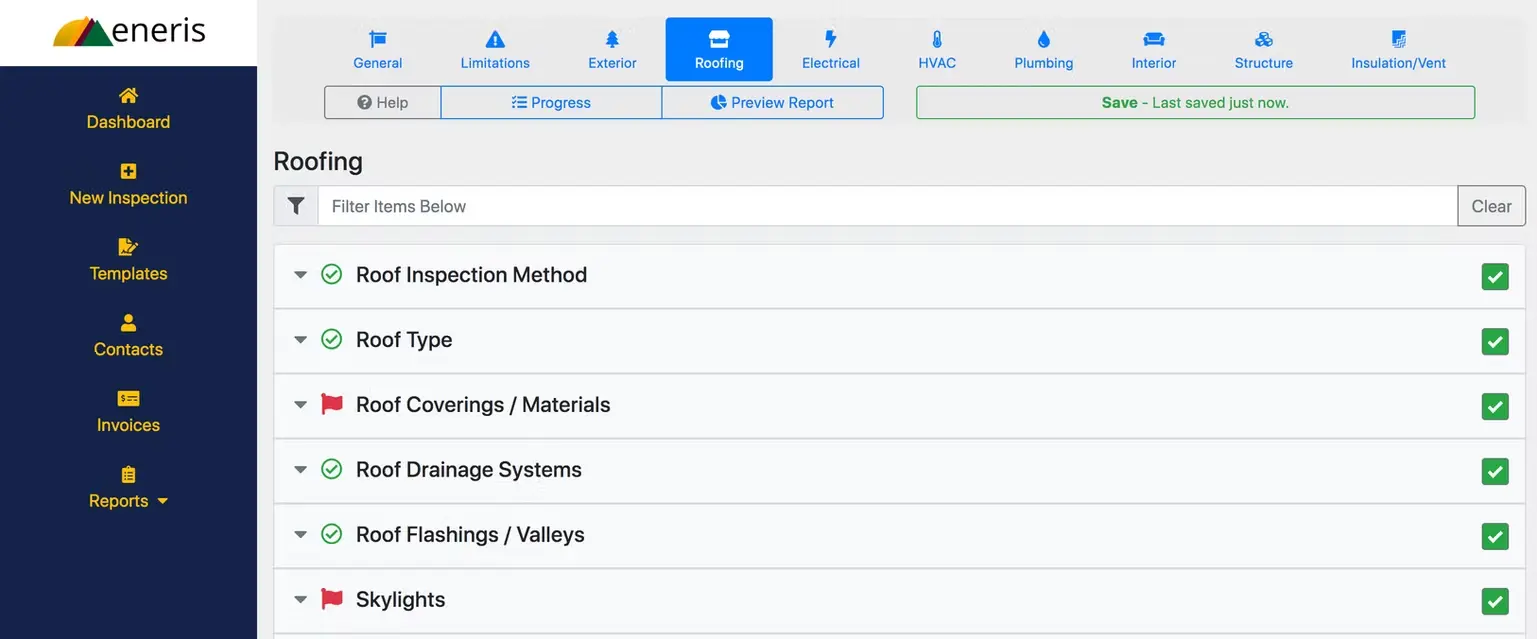
Task: Switch to the Limitations tab
Action: tap(495, 49)
